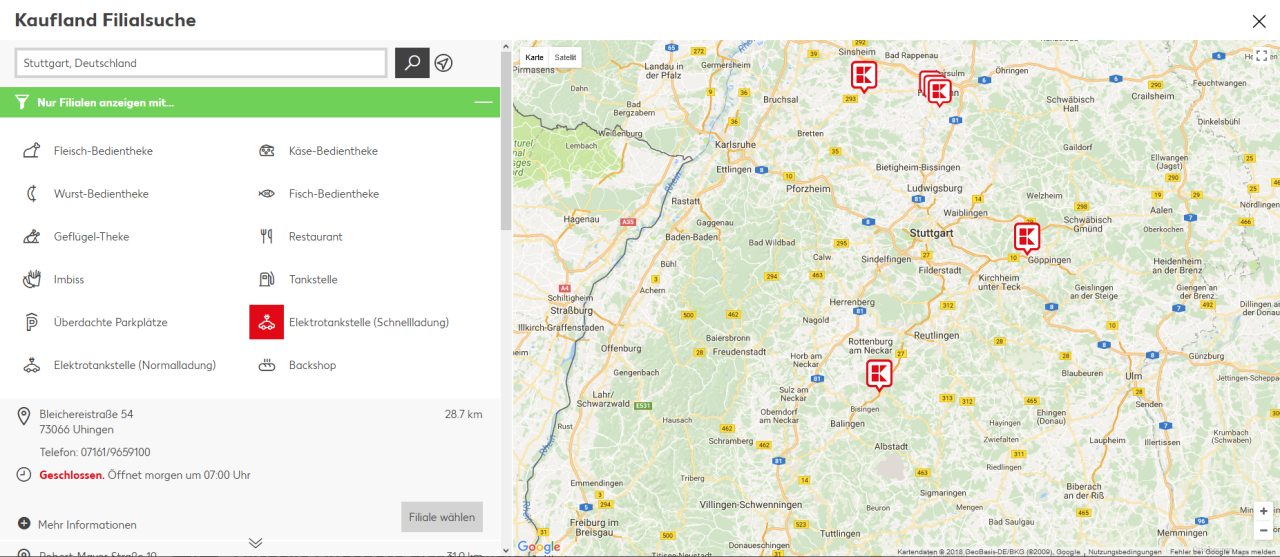
Task: Click the funnel filter icon
Action: pyautogui.click(x=22, y=102)
